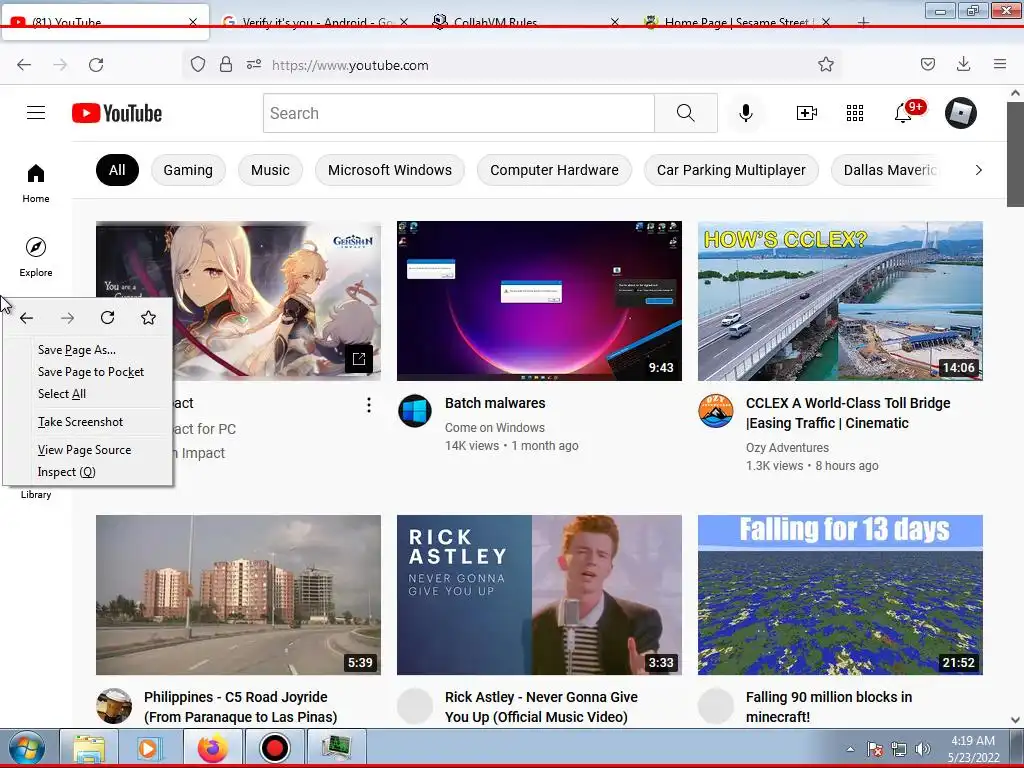The width and height of the screenshot is (1024, 768).
Task: Click the context menu reload icon
Action: click(108, 318)
